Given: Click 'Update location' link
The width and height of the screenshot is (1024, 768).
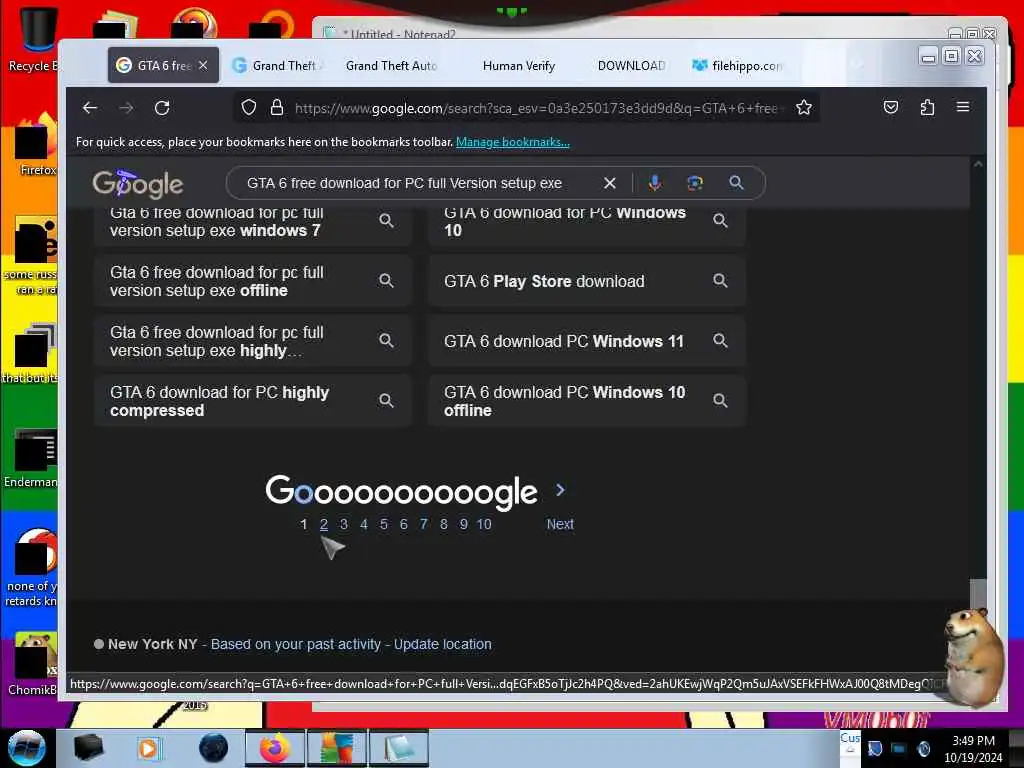Looking at the screenshot, I should pos(443,644).
